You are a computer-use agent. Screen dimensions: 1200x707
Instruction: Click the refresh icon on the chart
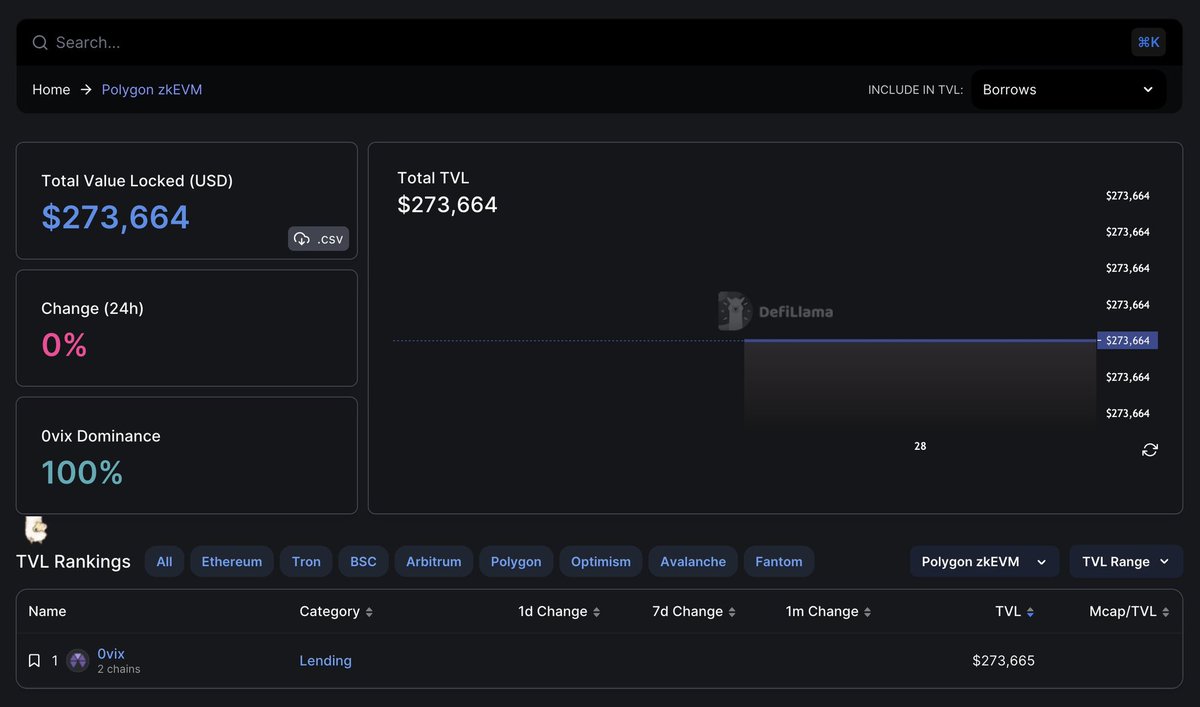point(1150,450)
